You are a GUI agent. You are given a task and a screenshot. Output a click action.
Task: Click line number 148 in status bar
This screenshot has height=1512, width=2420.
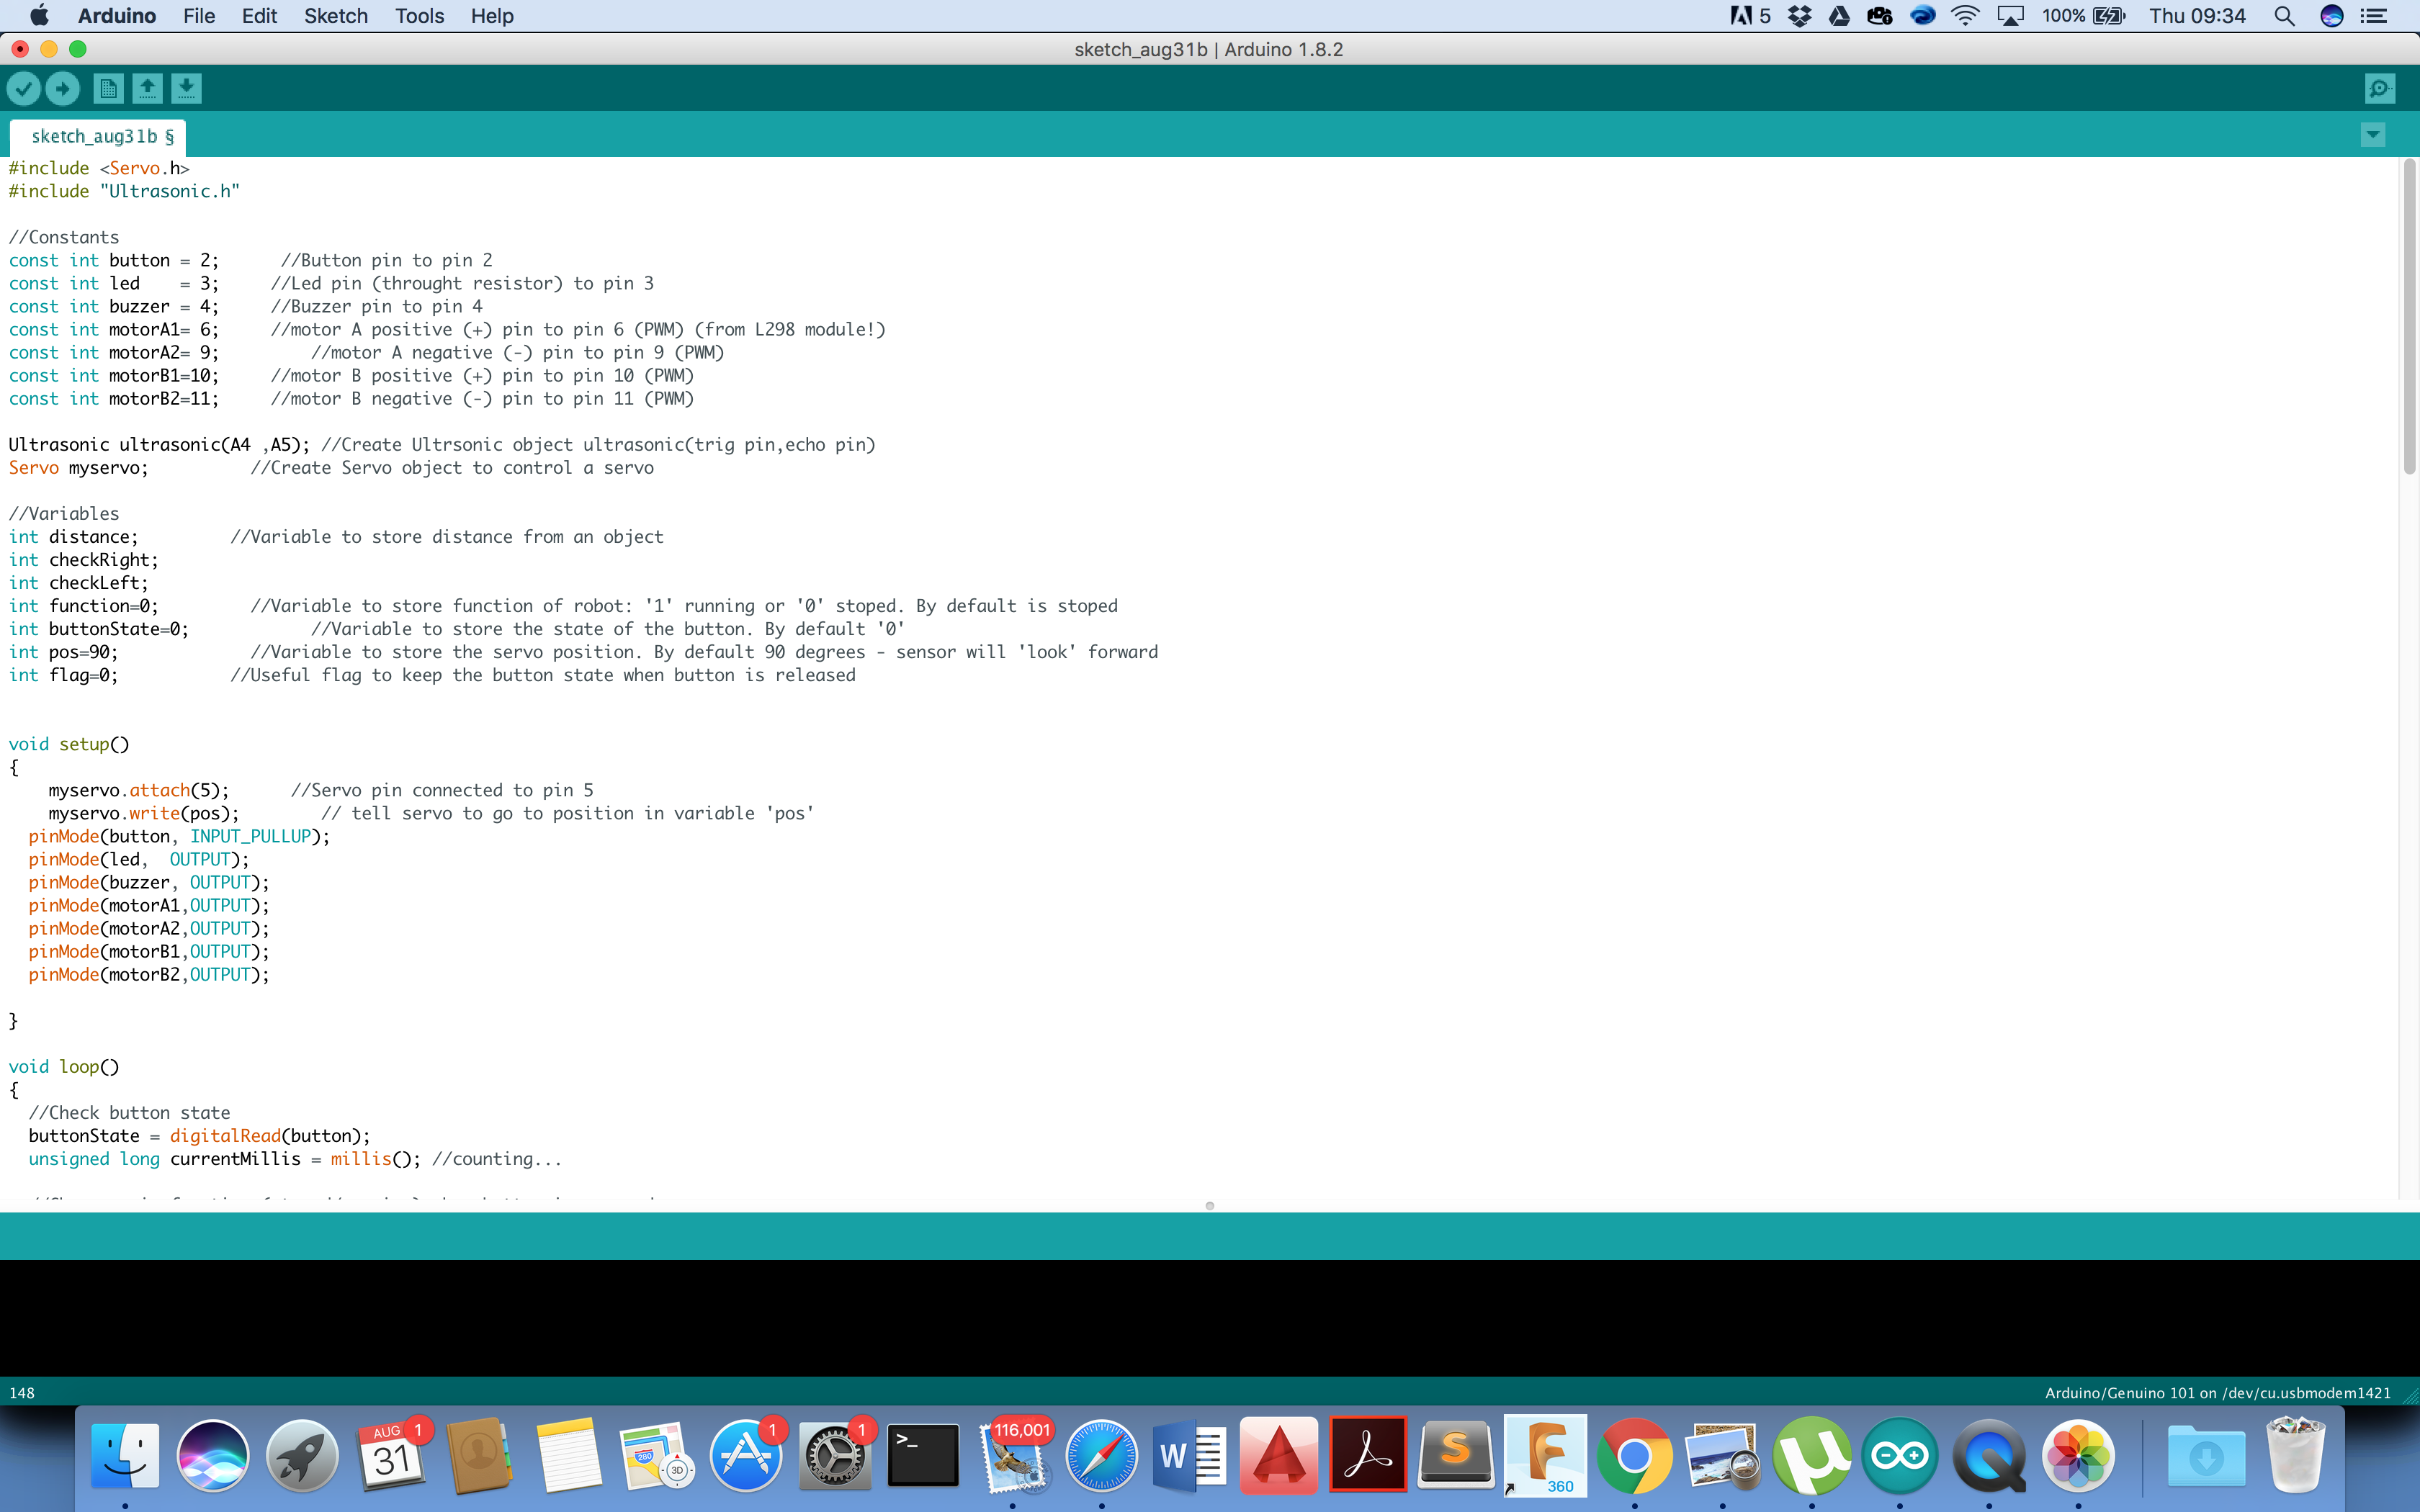[x=22, y=1393]
